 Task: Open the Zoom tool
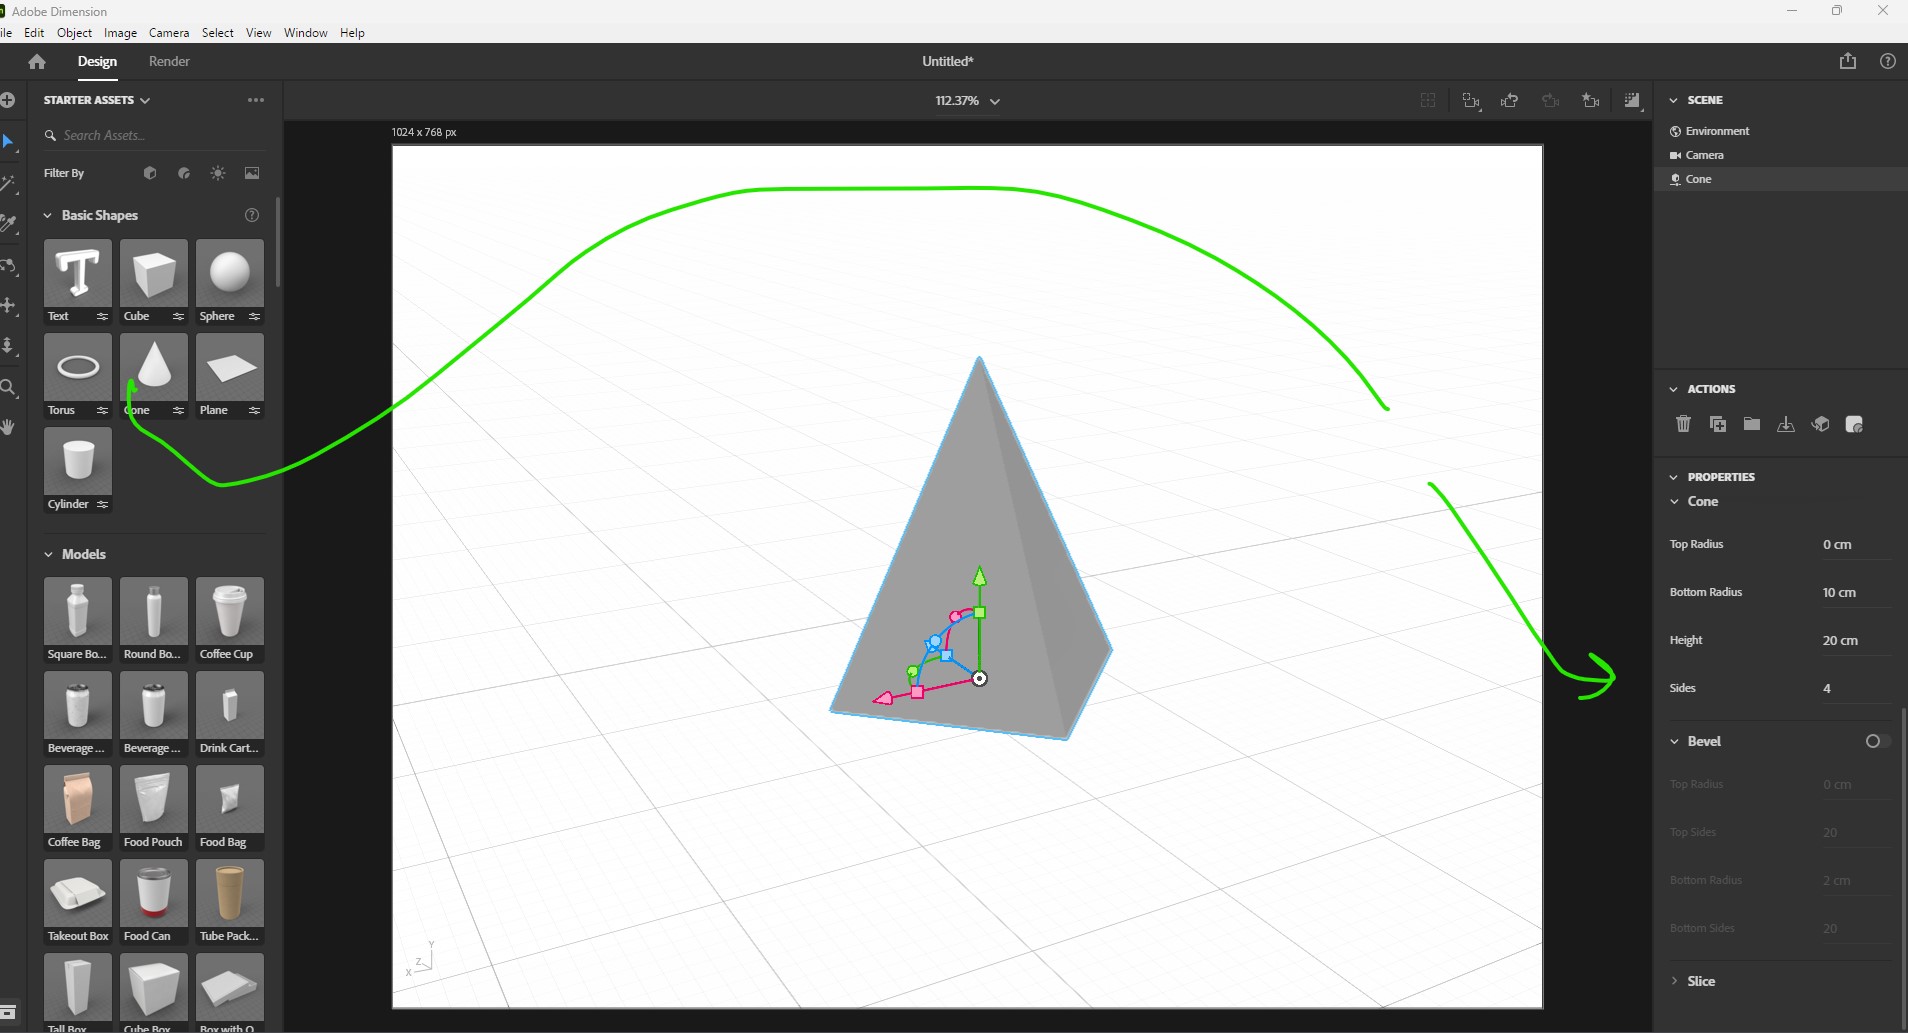click(x=10, y=388)
